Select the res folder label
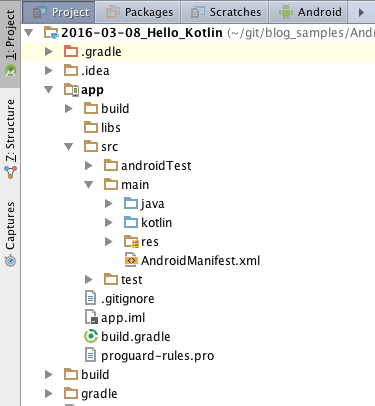Viewport: 375px width, 406px height. tap(150, 242)
